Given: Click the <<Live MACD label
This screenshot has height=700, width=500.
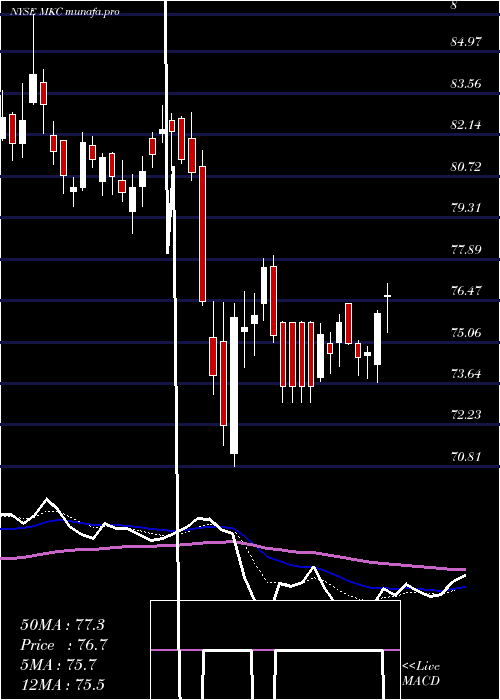Looking at the screenshot, I should point(421,673).
